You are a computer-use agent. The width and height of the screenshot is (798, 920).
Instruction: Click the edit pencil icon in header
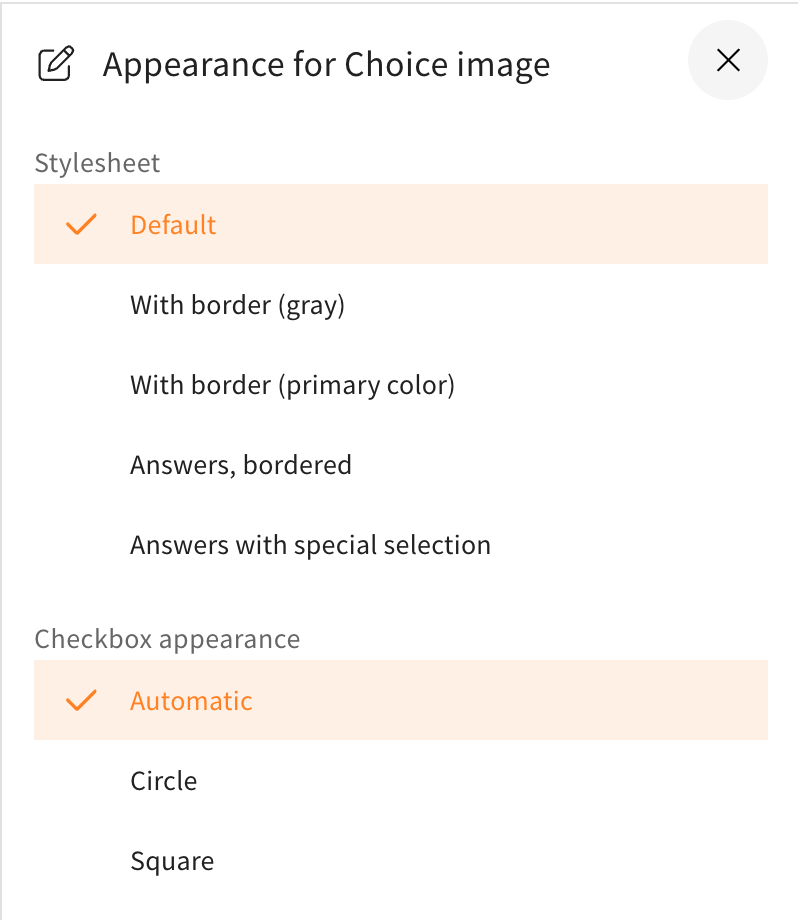pyautogui.click(x=55, y=65)
